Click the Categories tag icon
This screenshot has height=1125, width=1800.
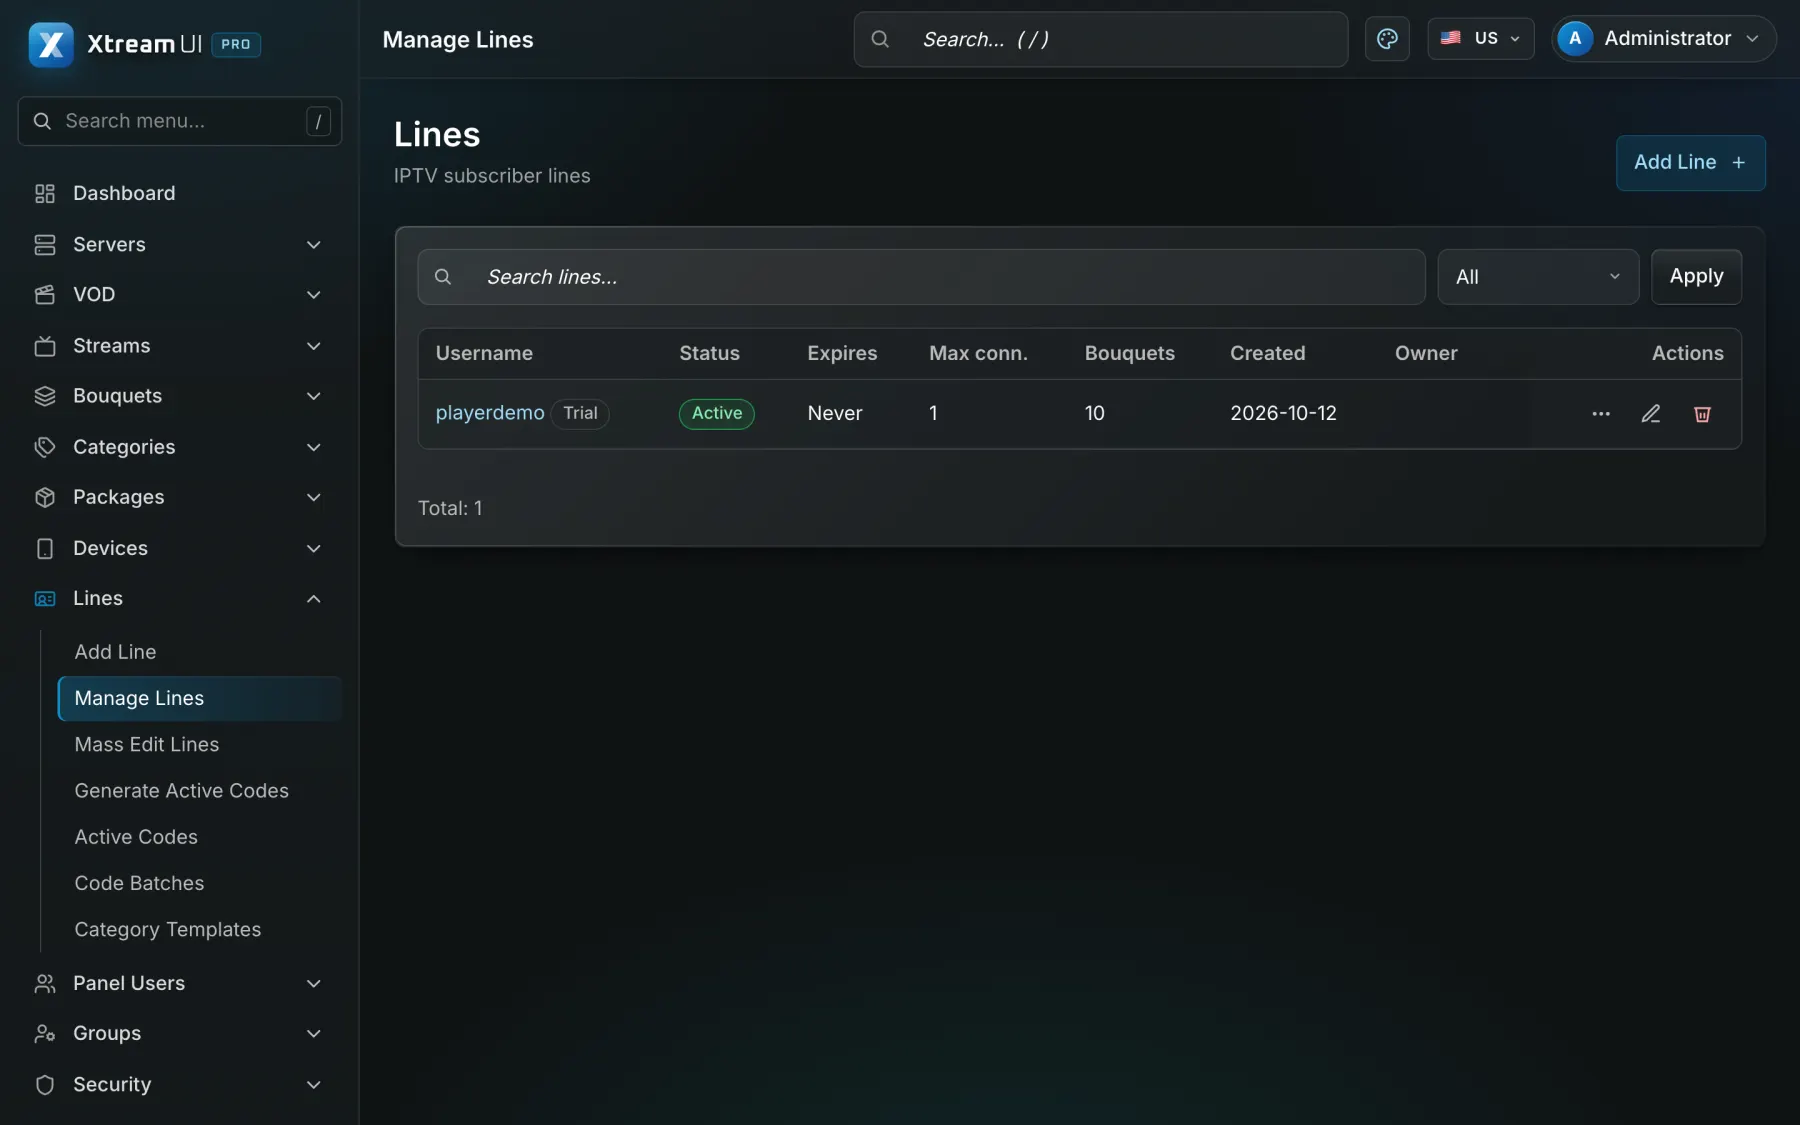[x=45, y=447]
